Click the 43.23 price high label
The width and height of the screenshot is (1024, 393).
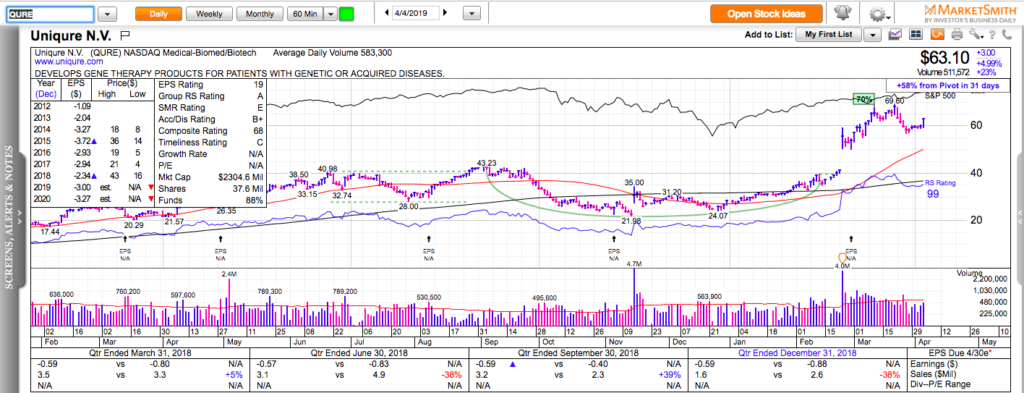click(x=487, y=163)
